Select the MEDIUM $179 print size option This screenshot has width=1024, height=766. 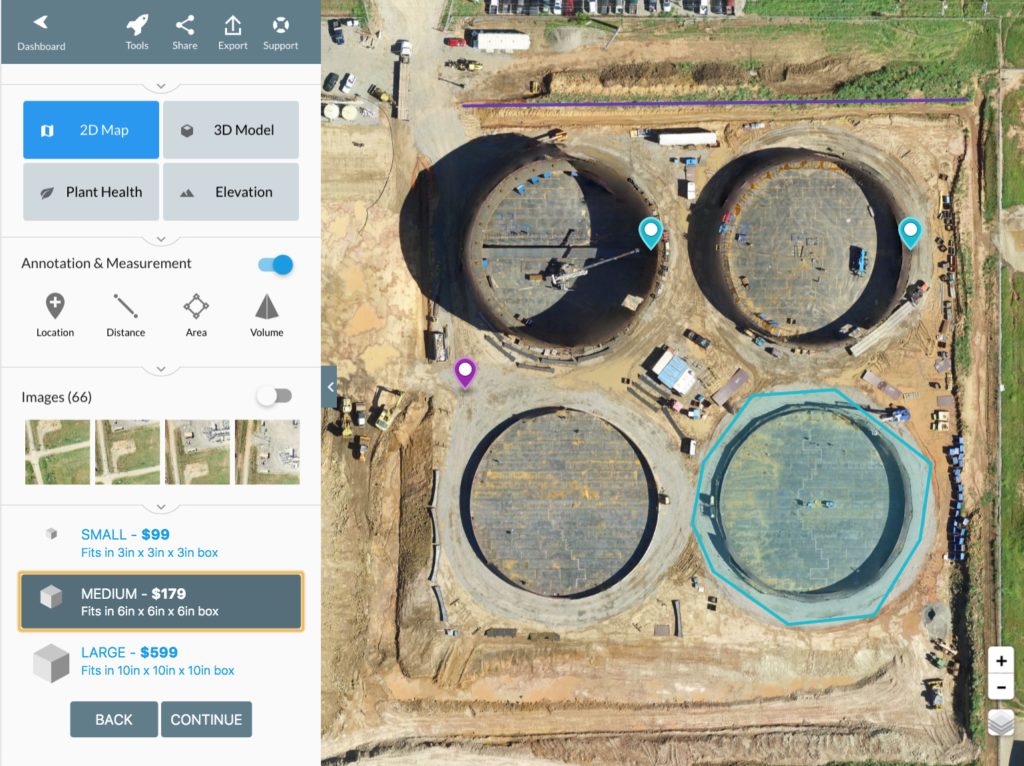point(160,601)
